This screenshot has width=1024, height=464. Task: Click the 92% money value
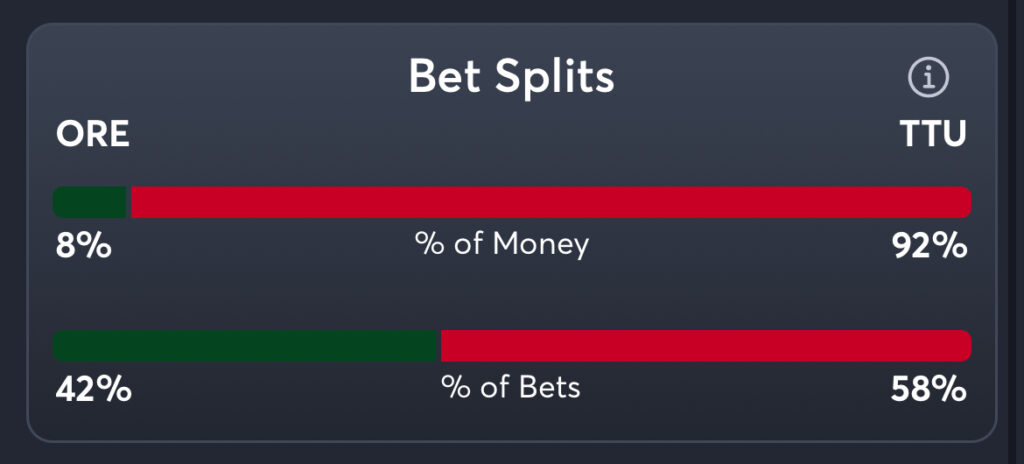tap(929, 245)
